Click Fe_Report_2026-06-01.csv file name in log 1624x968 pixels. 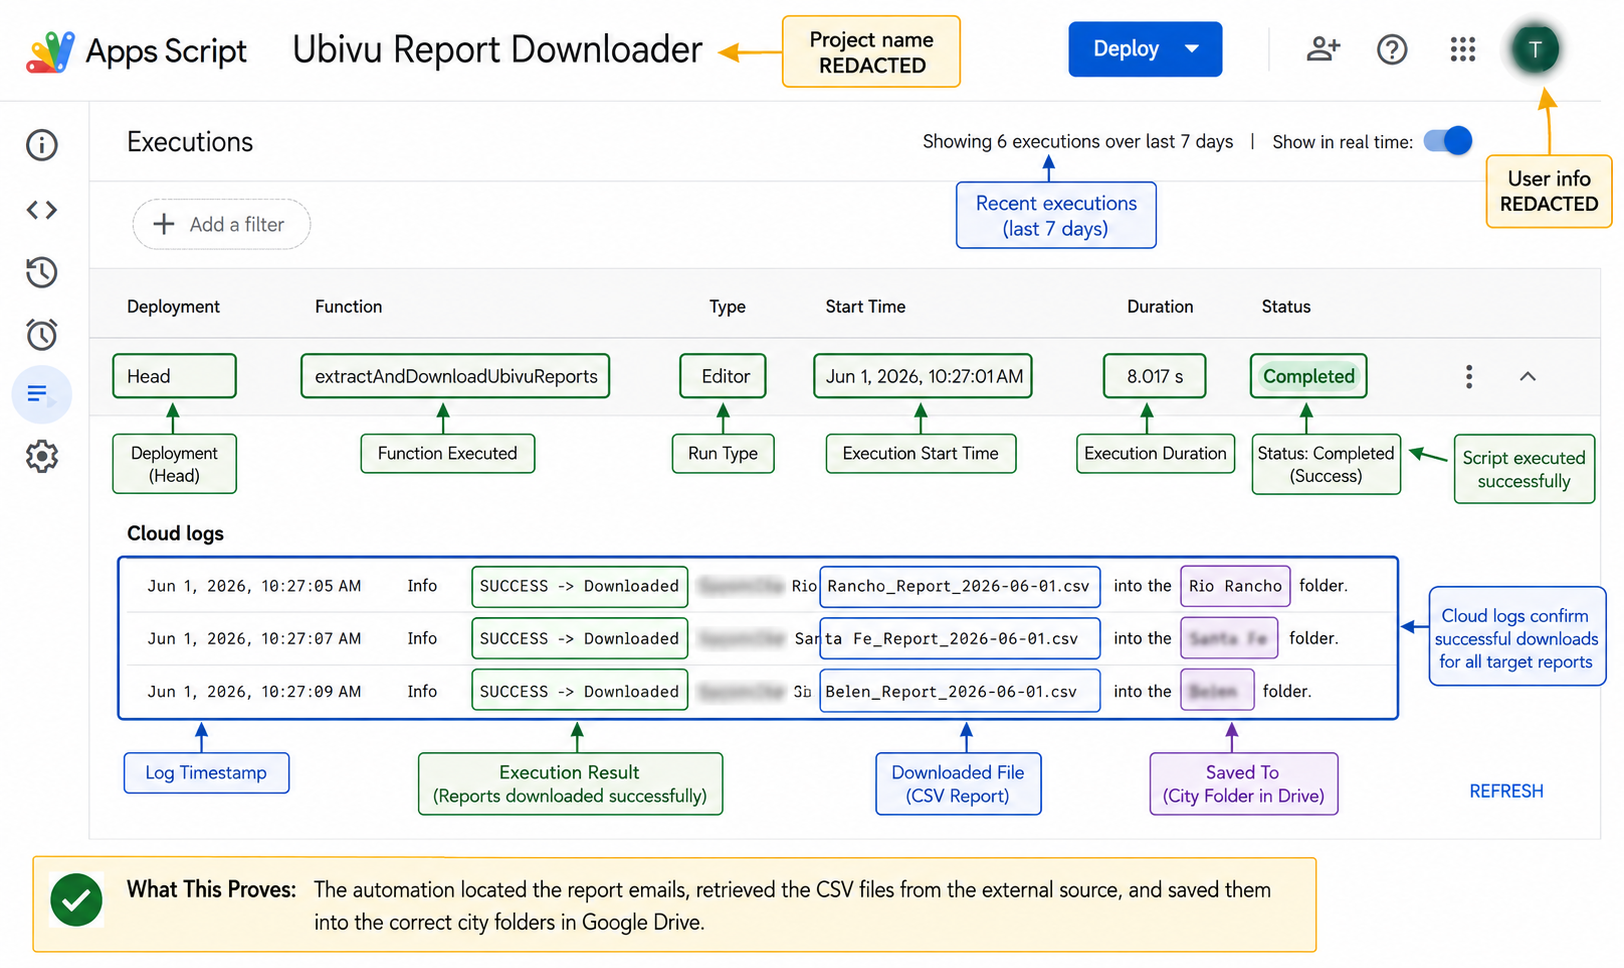coord(960,639)
